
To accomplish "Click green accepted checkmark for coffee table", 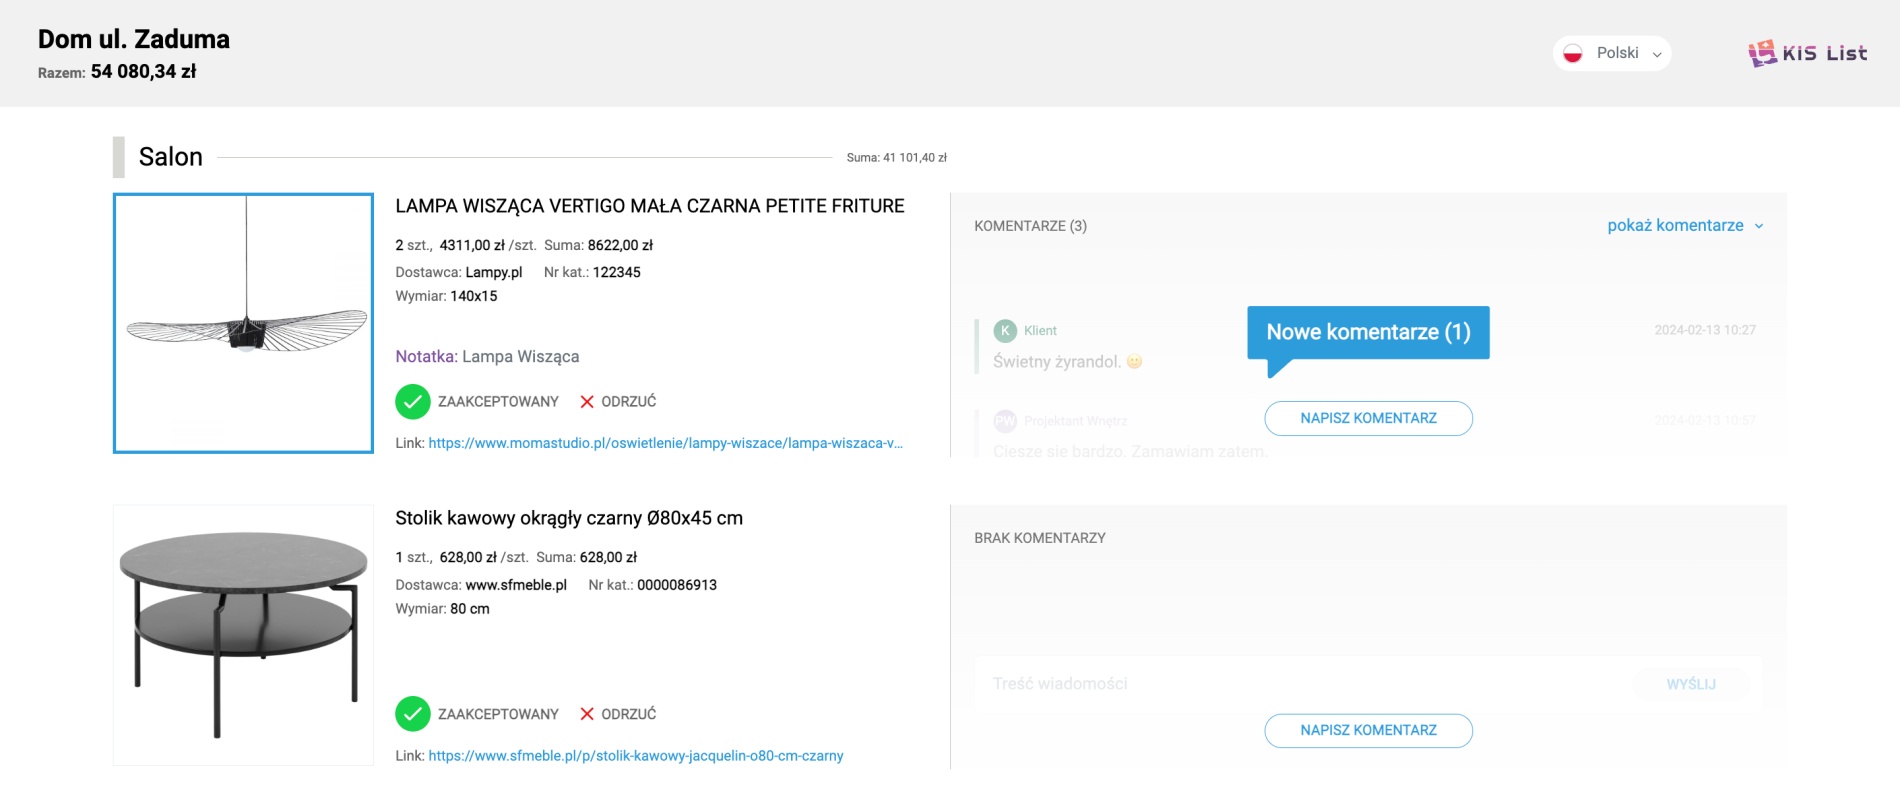I will (412, 714).
